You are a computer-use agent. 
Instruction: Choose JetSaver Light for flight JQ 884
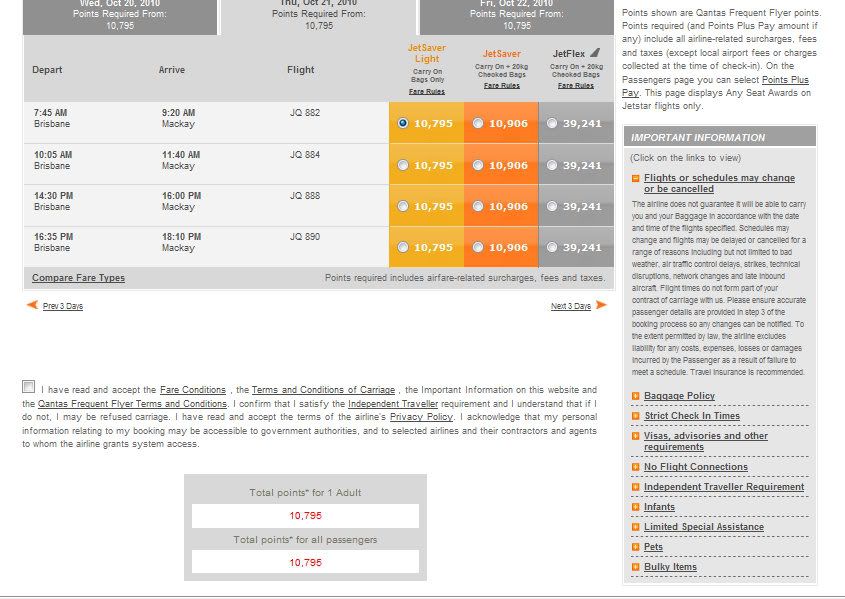(x=403, y=165)
